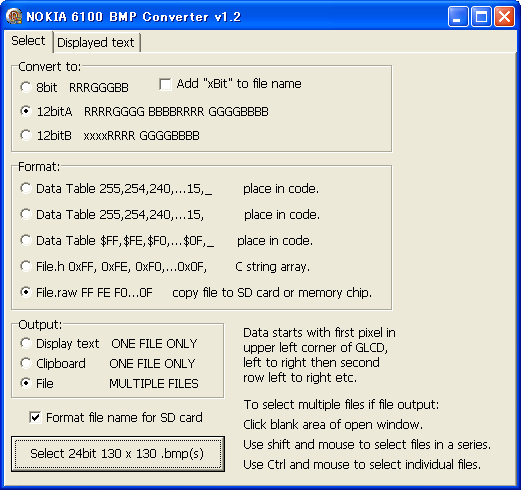The image size is (521, 490).
Task: Choose the 12bitA conversion radio button
Action: [26, 111]
